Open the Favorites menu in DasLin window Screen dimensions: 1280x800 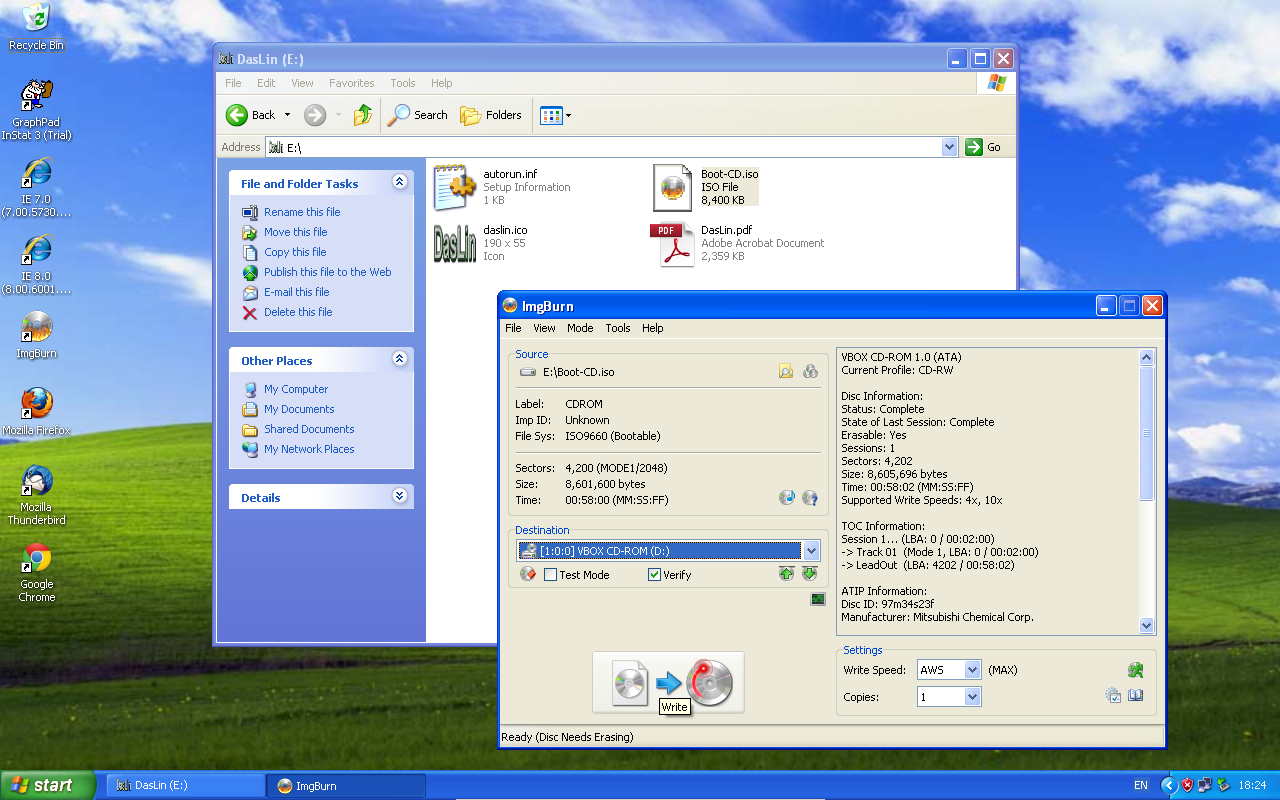[351, 83]
